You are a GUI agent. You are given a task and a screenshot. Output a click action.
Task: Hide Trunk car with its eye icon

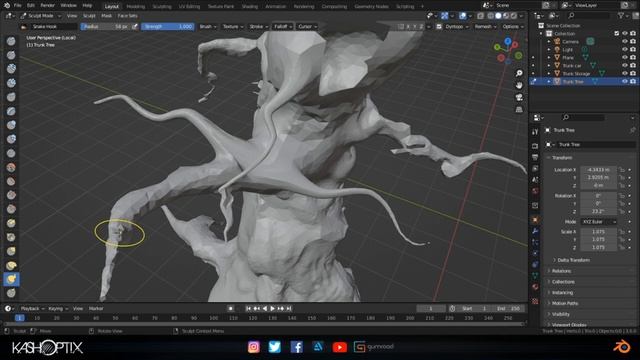pos(624,65)
